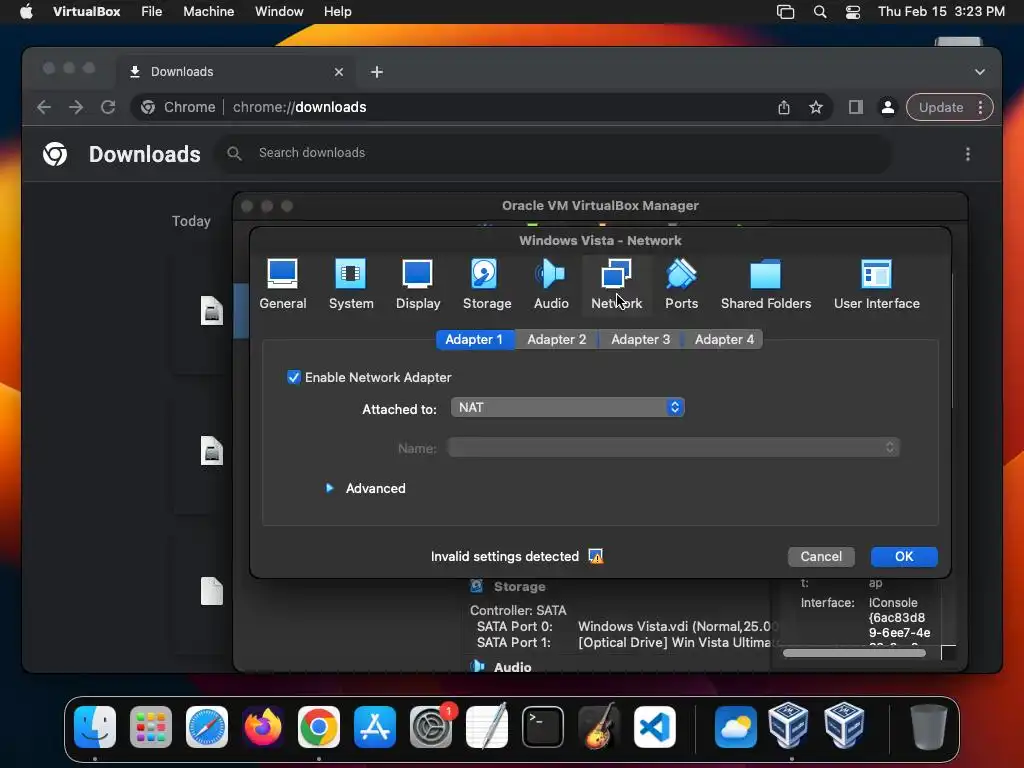Click the horizontal scrollbar in VirtualBox Manager
This screenshot has width=1024, height=768.
click(x=854, y=652)
